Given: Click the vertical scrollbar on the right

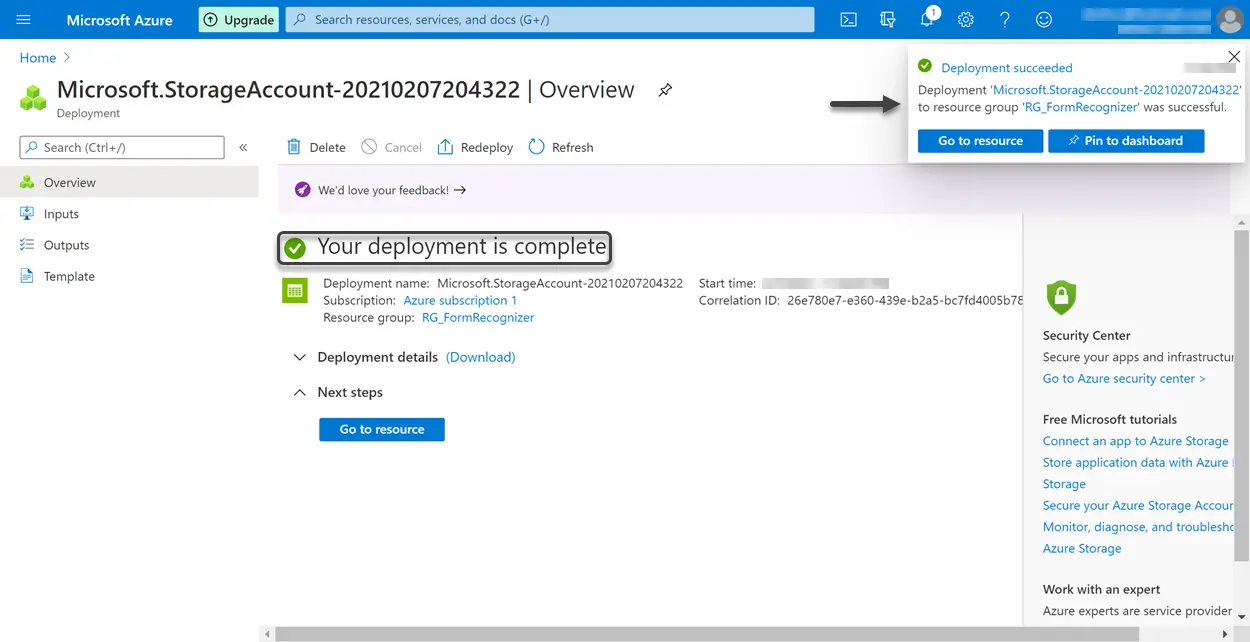Looking at the screenshot, I should coord(1241,395).
